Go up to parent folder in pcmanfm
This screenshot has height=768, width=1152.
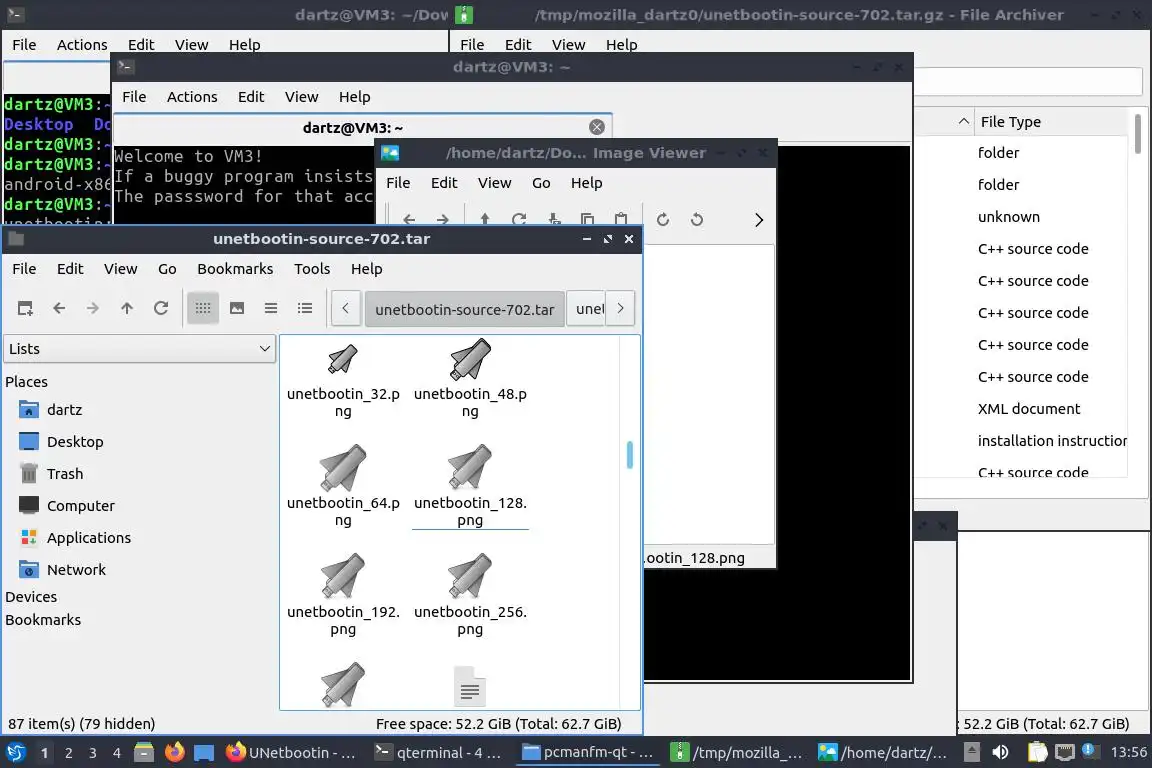click(126, 308)
